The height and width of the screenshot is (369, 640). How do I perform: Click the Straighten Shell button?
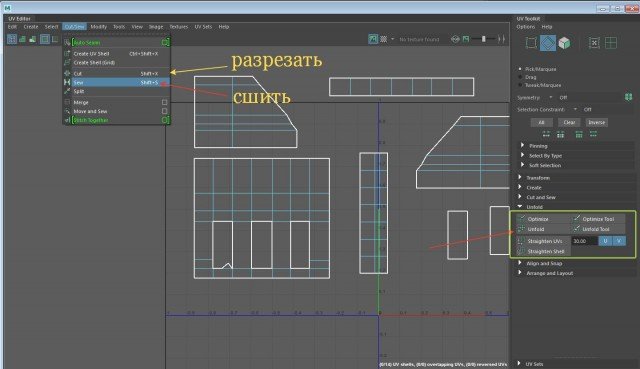(x=543, y=251)
